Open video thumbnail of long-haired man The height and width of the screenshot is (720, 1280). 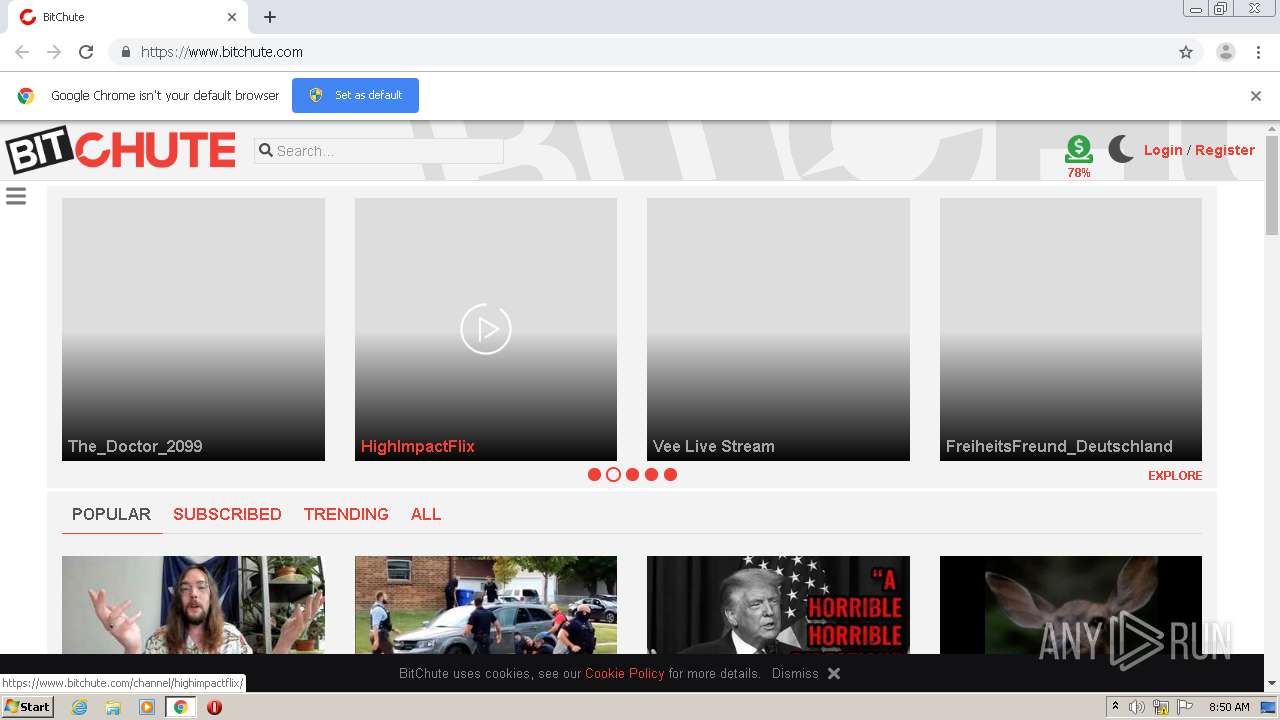(x=193, y=605)
